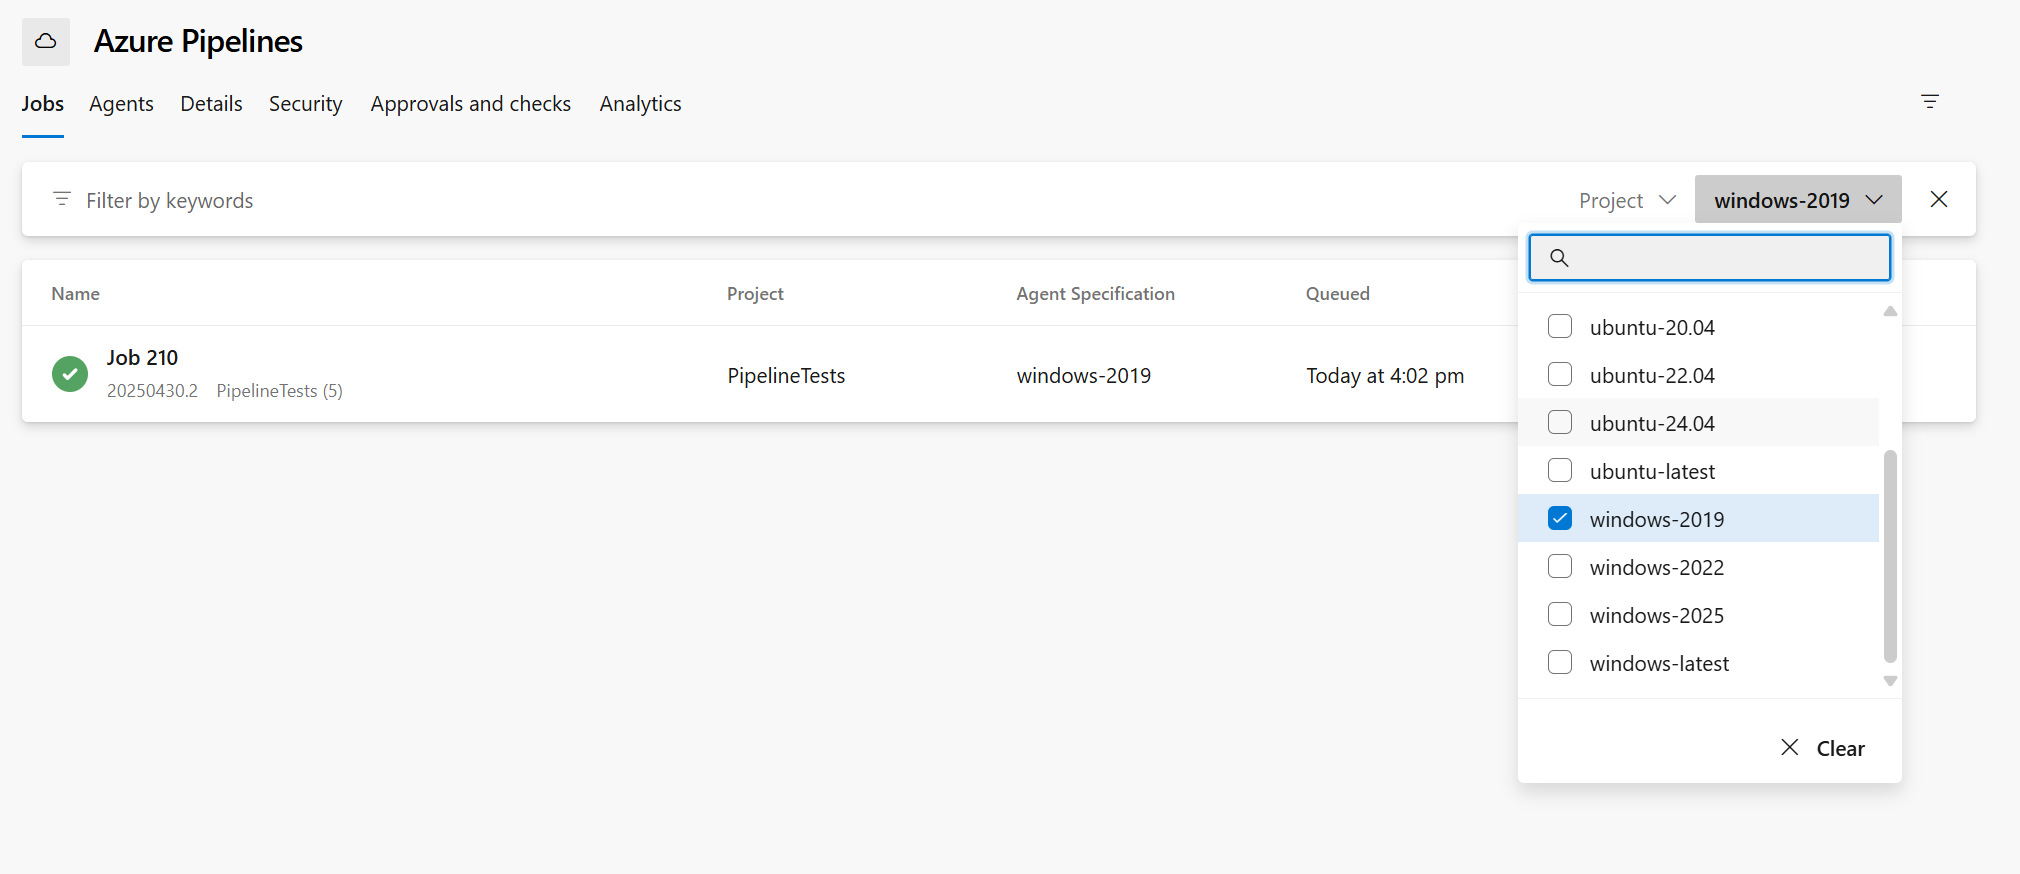Enable the windows-latest checkbox
2020x874 pixels.
(x=1560, y=663)
